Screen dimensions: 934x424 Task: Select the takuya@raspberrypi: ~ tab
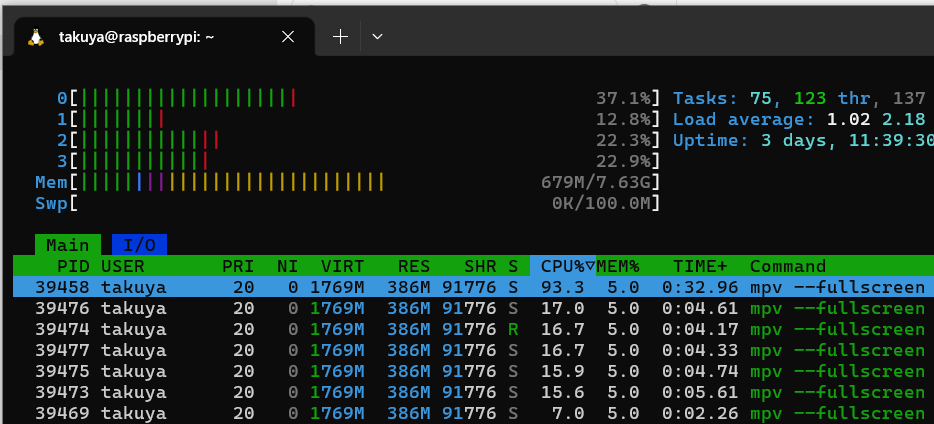pyautogui.click(x=164, y=37)
